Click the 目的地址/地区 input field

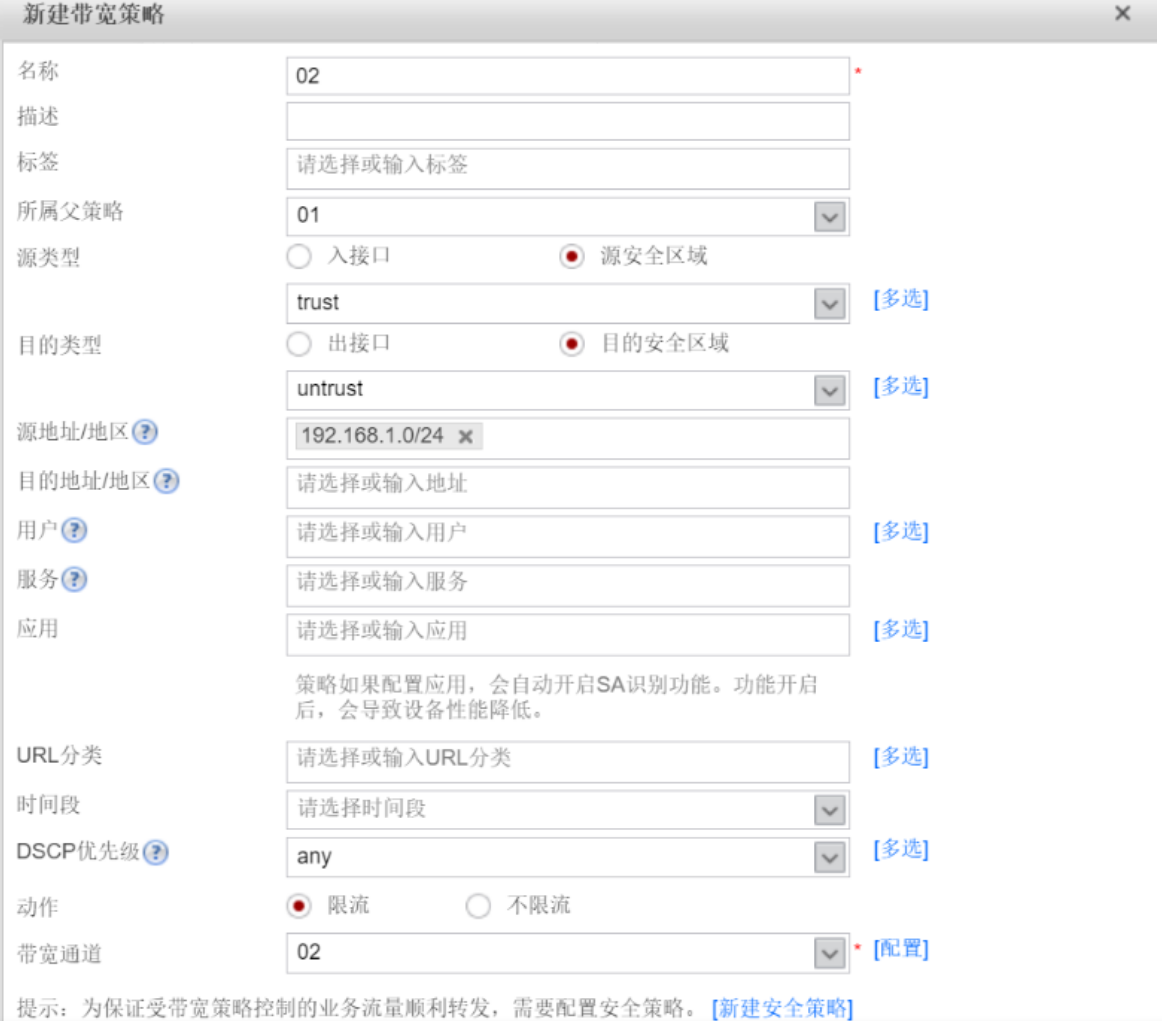click(x=568, y=487)
